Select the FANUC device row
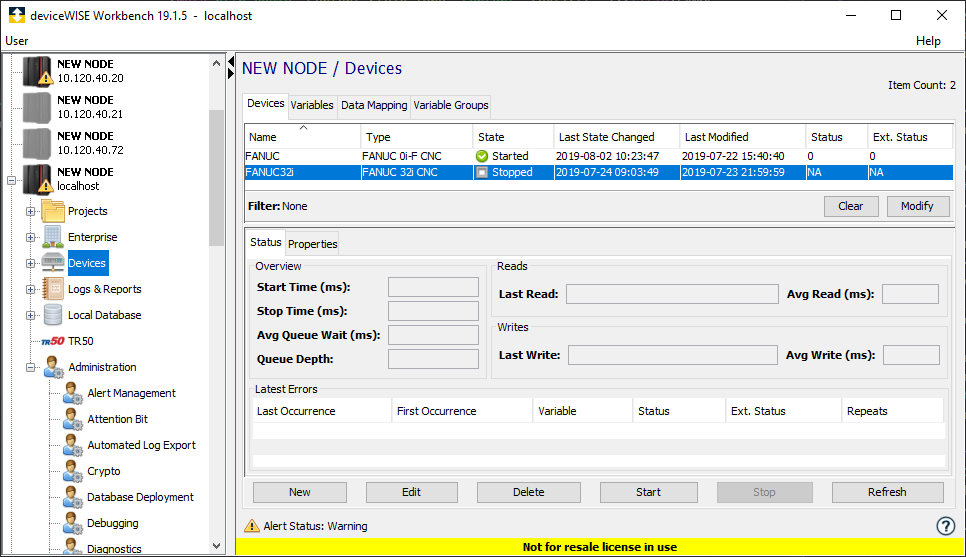966x557 pixels. click(300, 156)
